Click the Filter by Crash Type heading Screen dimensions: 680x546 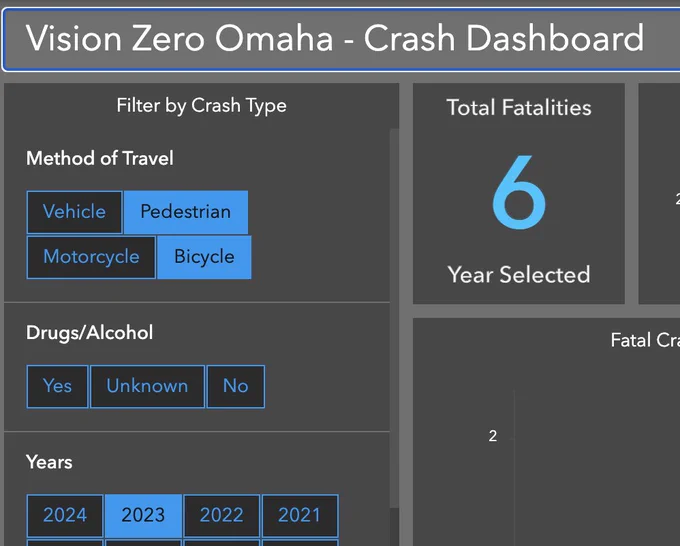click(x=202, y=105)
